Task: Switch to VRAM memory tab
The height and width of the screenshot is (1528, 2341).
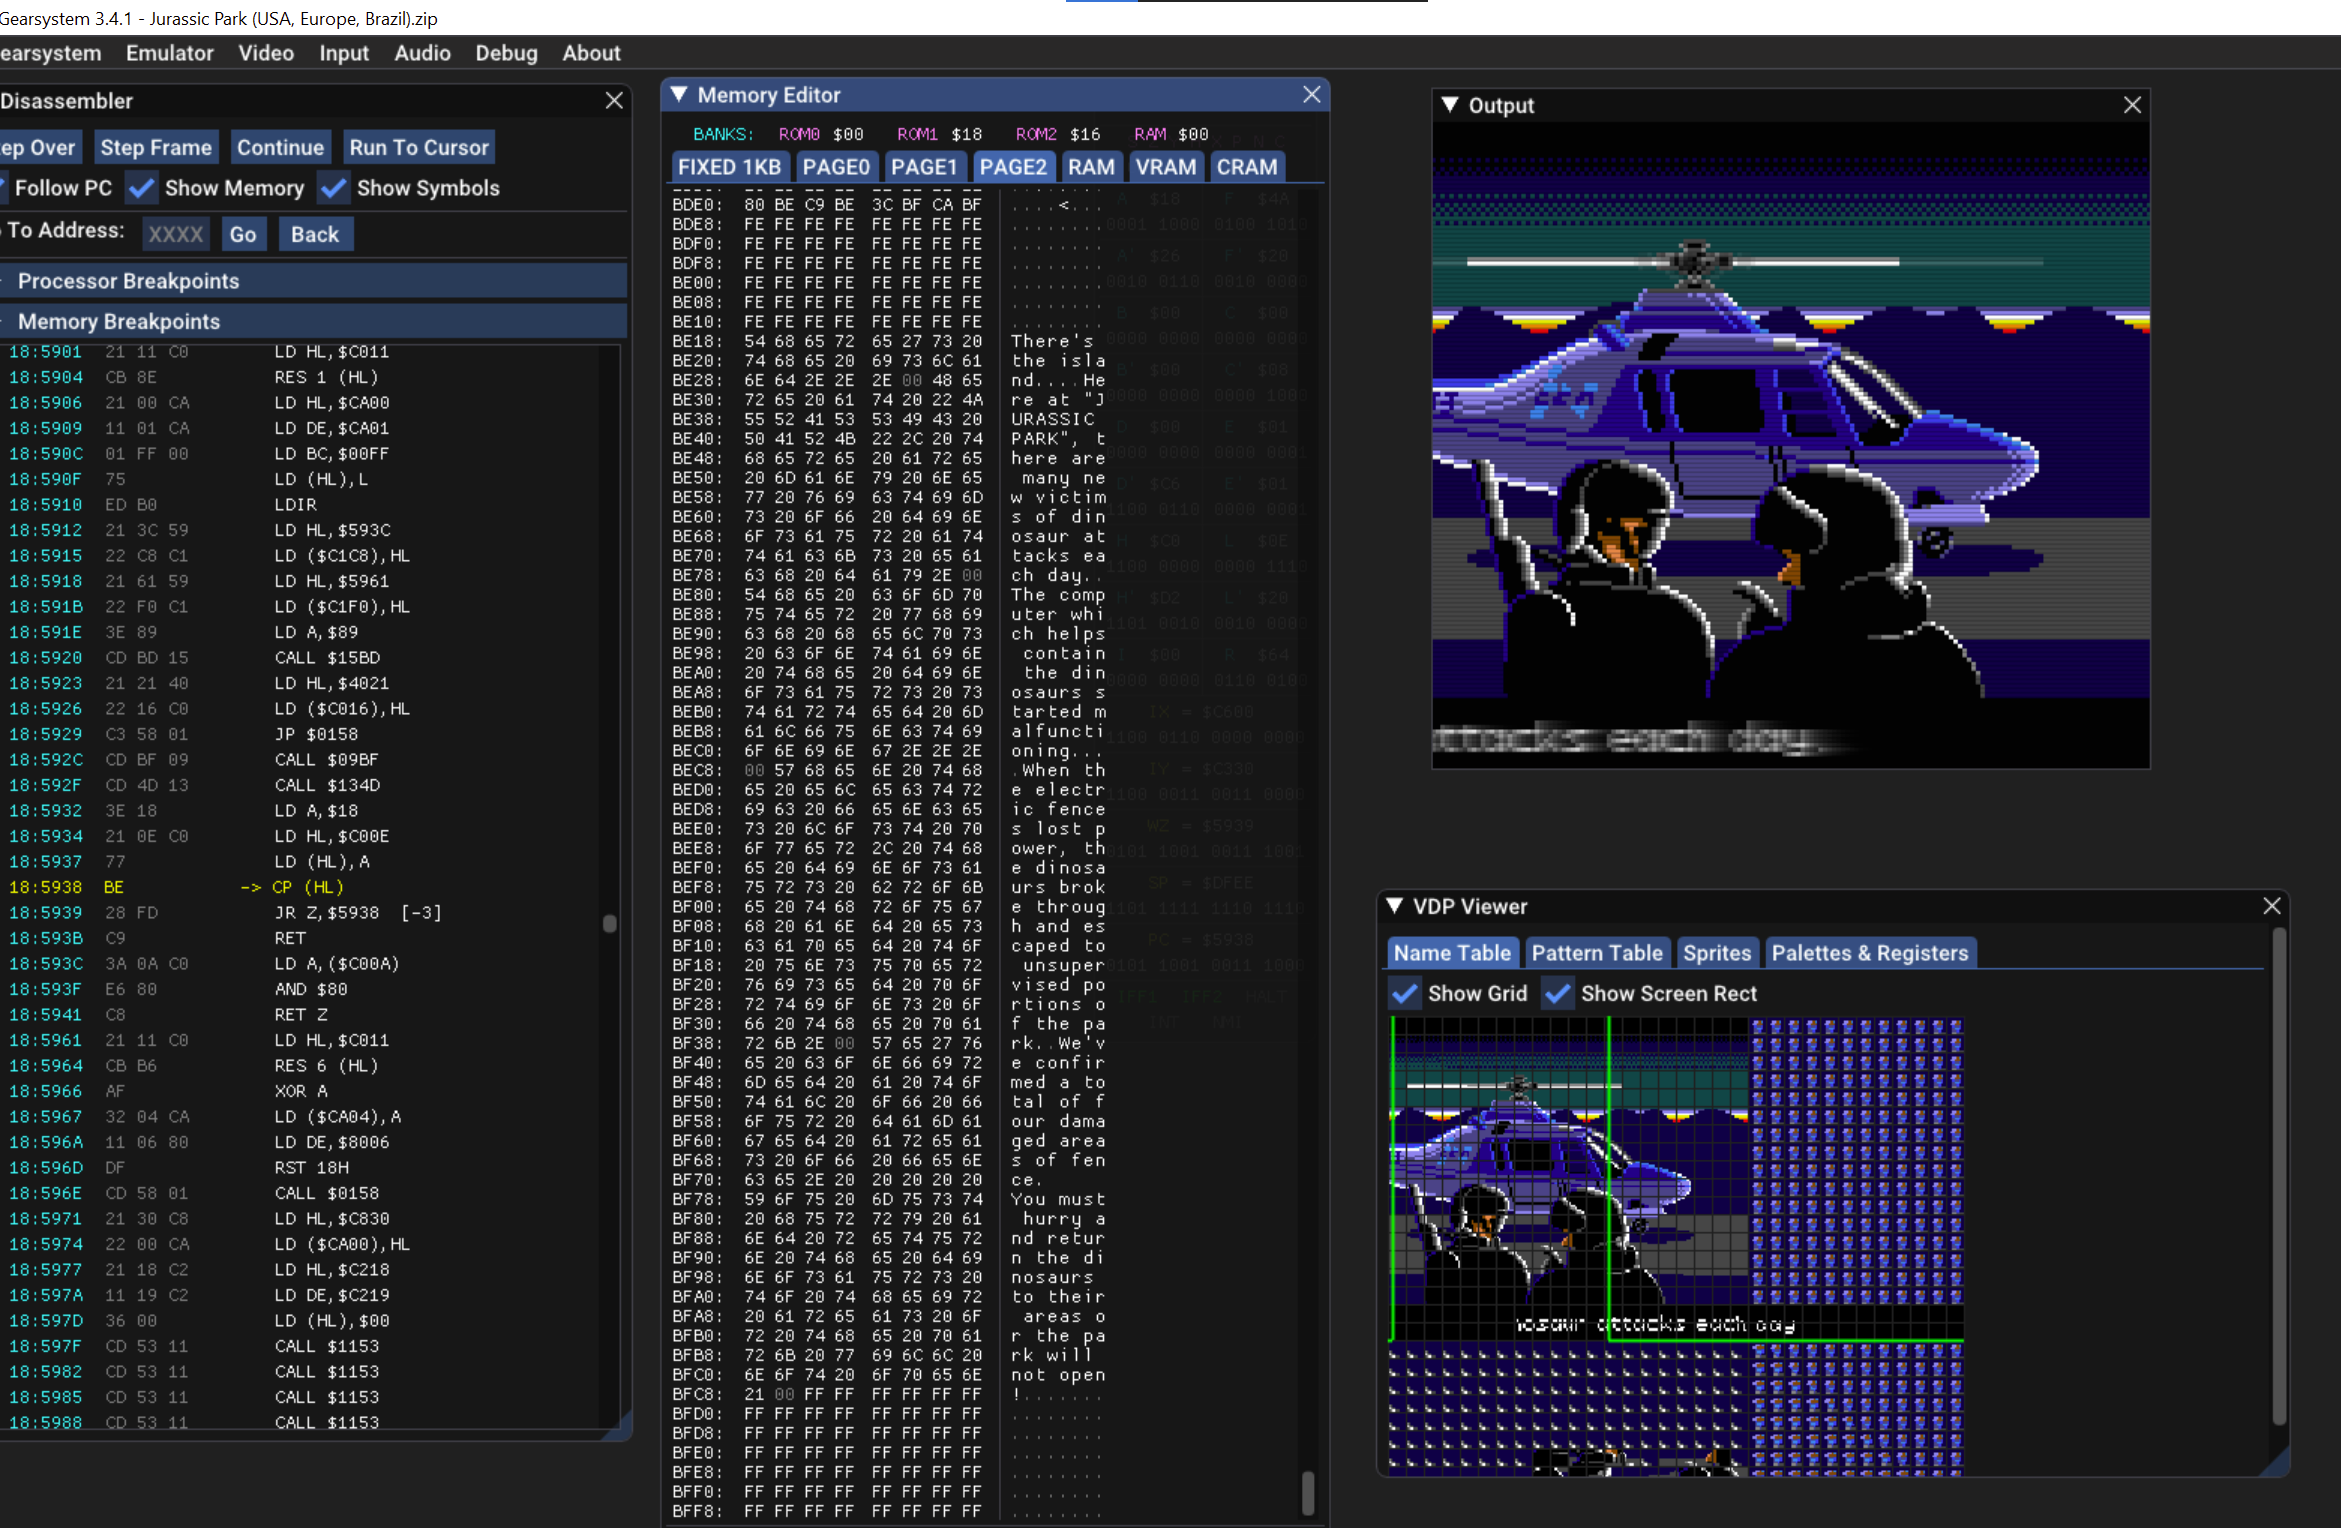Action: 1165,167
